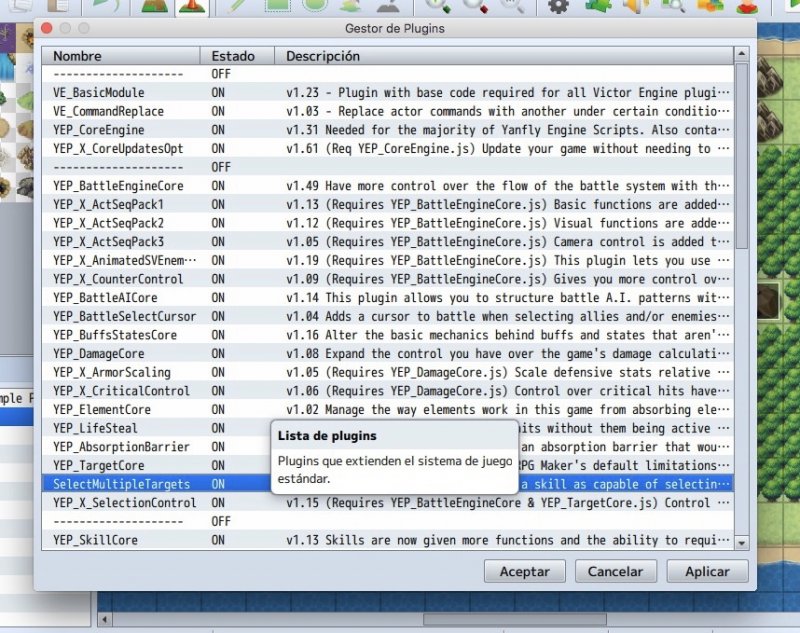The image size is (800, 633).
Task: Select the Event editing mode icon
Action: tap(192, 6)
